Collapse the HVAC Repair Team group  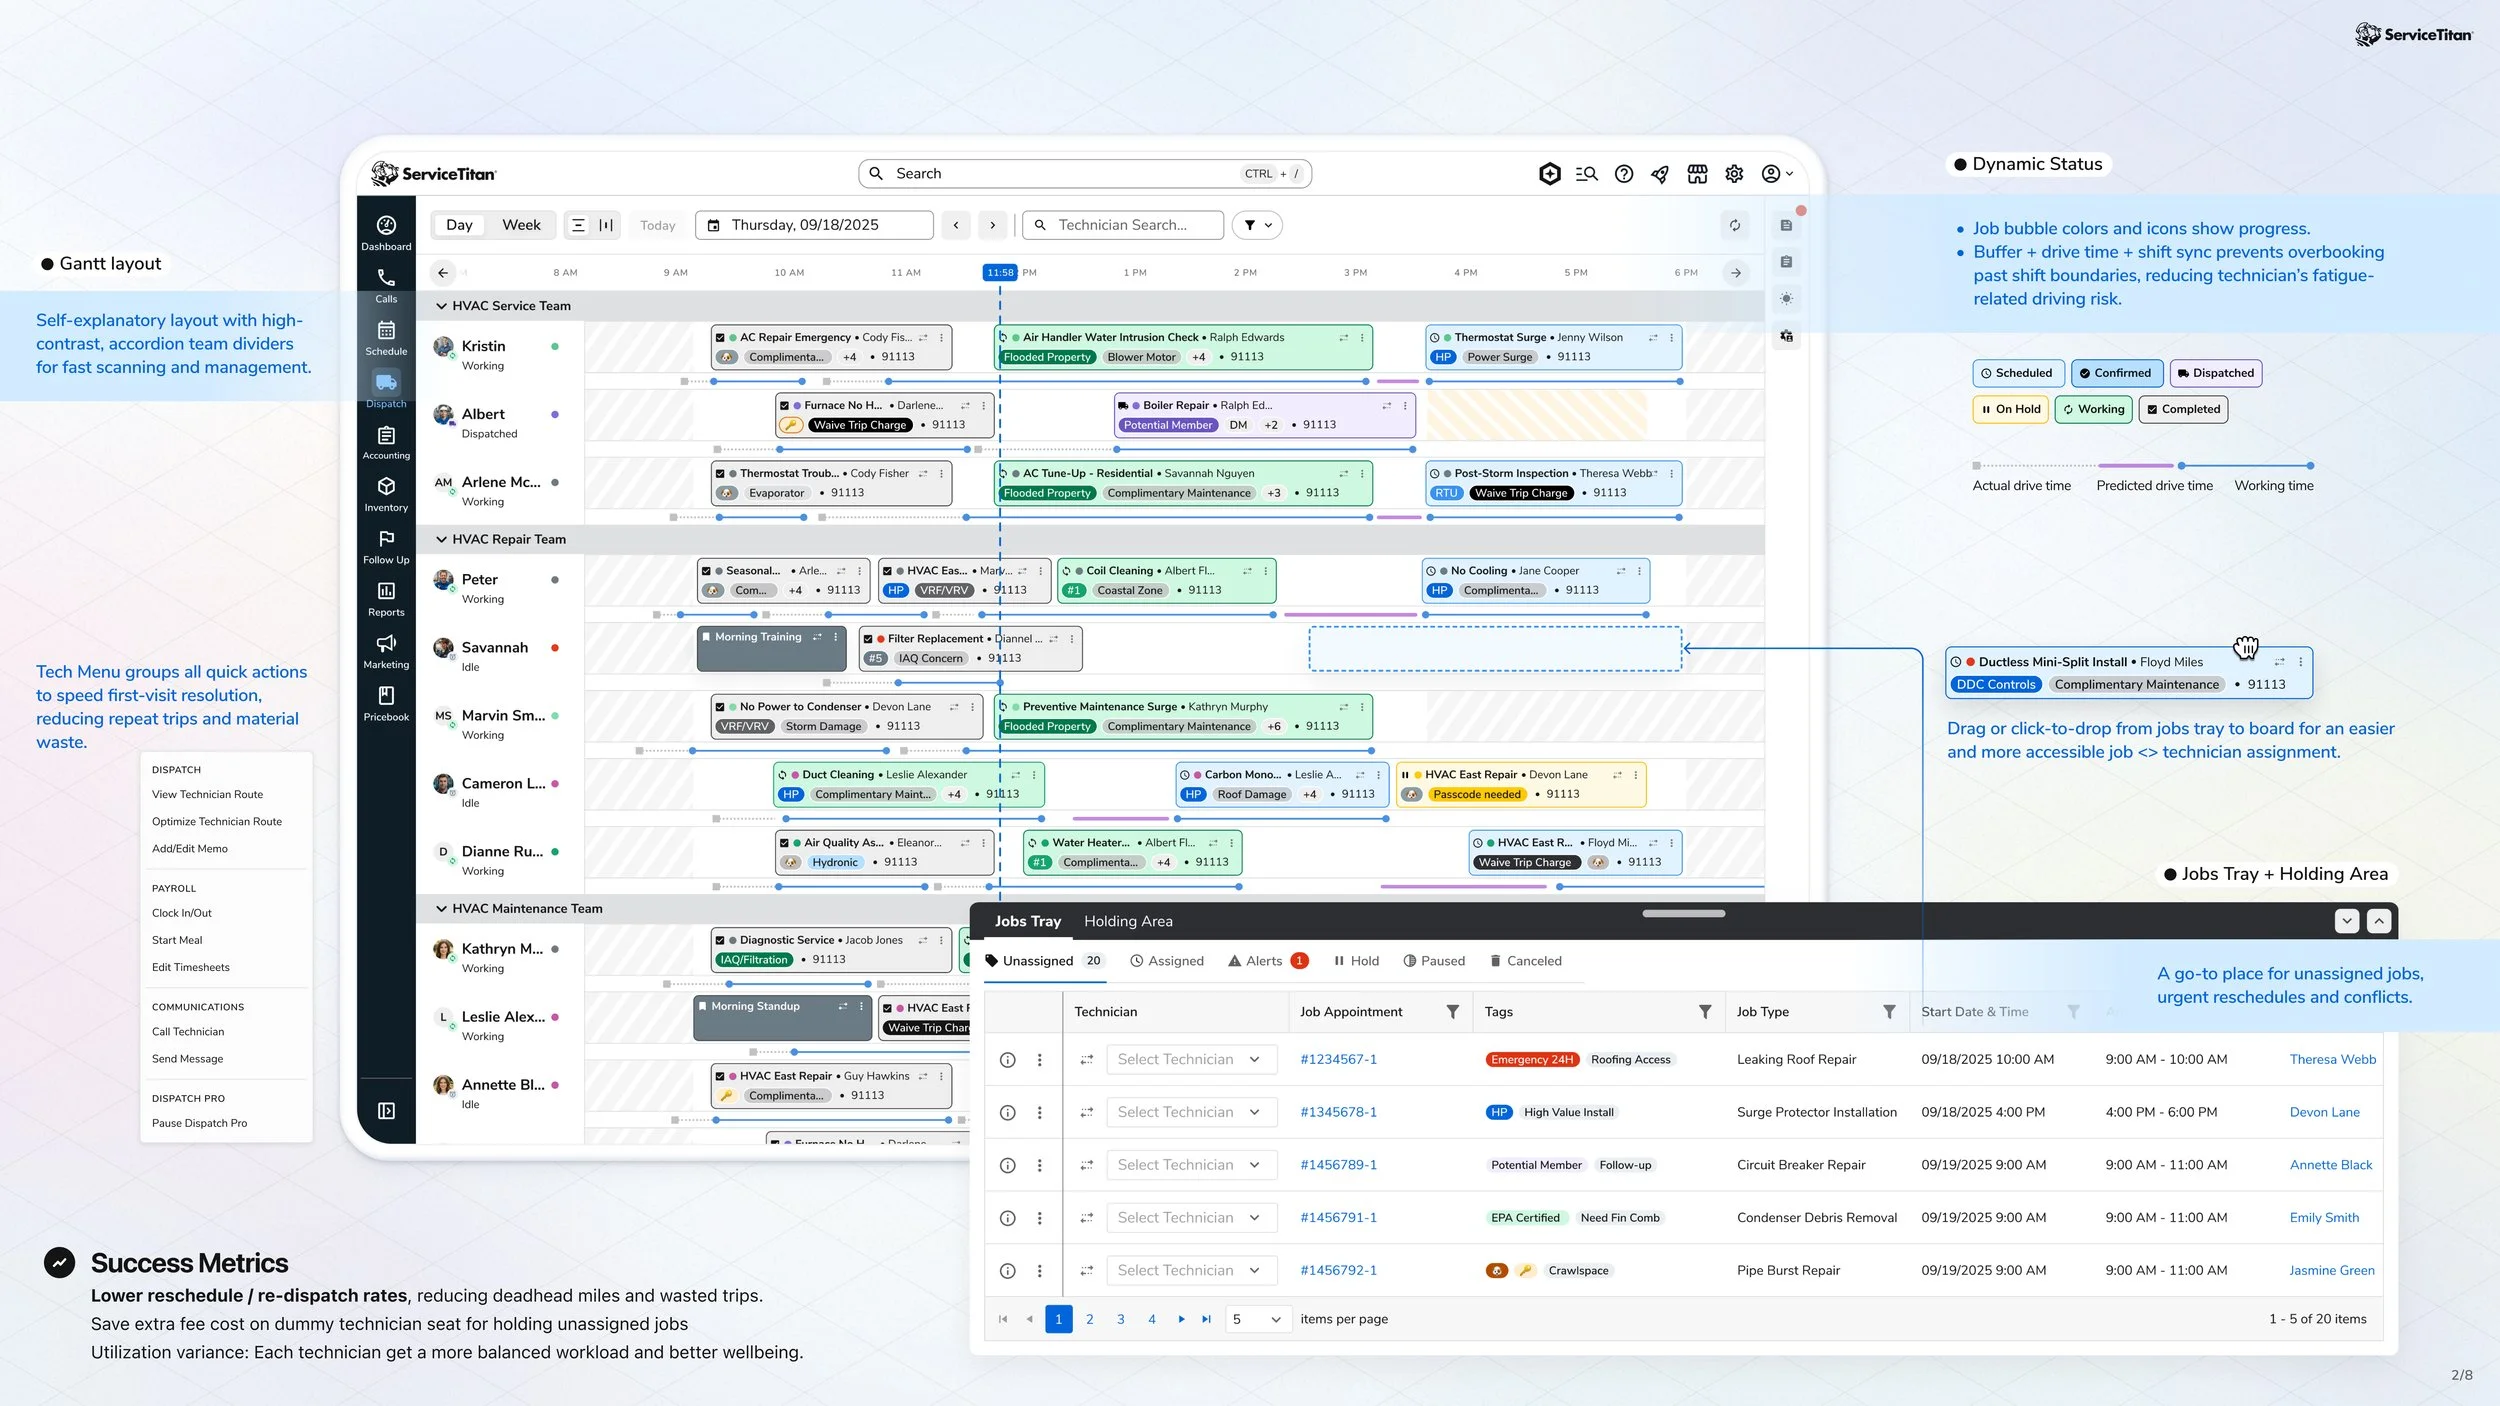pyautogui.click(x=441, y=539)
